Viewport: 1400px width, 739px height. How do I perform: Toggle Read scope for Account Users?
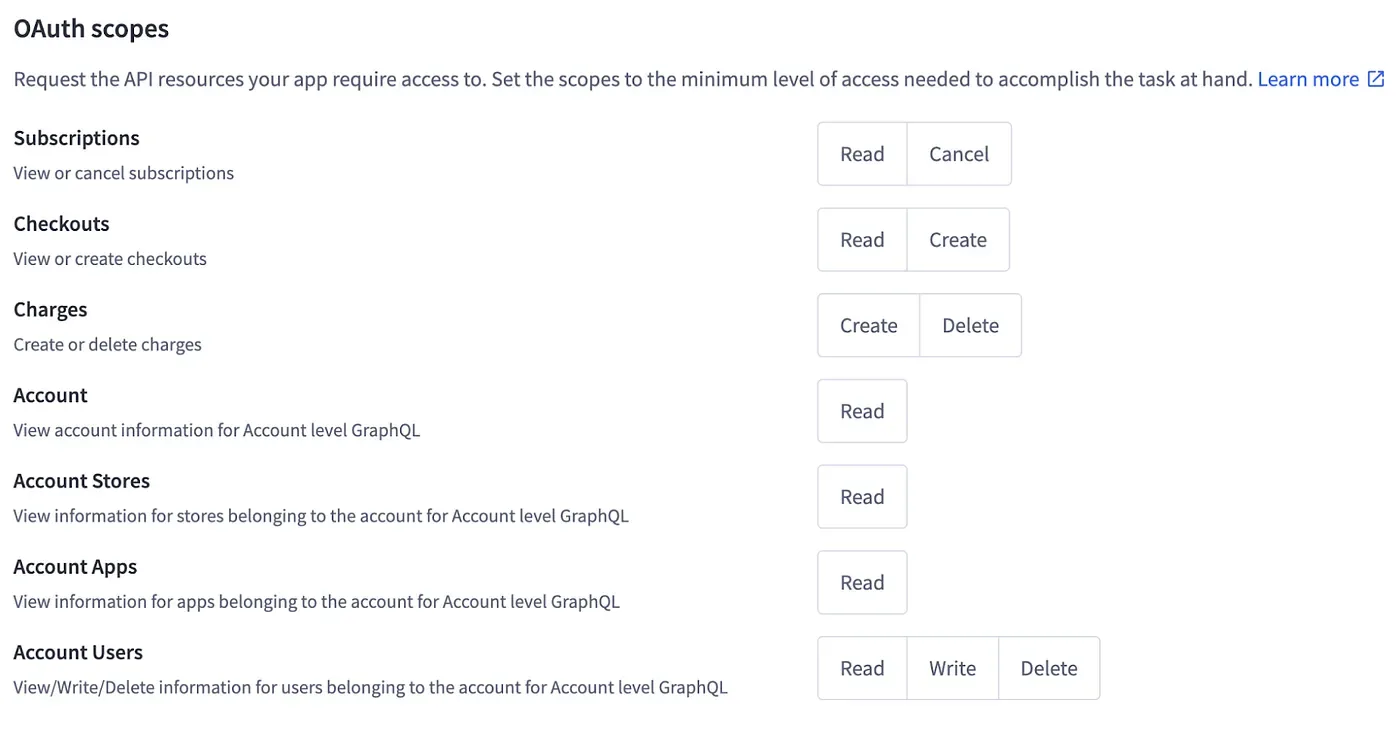(x=862, y=668)
